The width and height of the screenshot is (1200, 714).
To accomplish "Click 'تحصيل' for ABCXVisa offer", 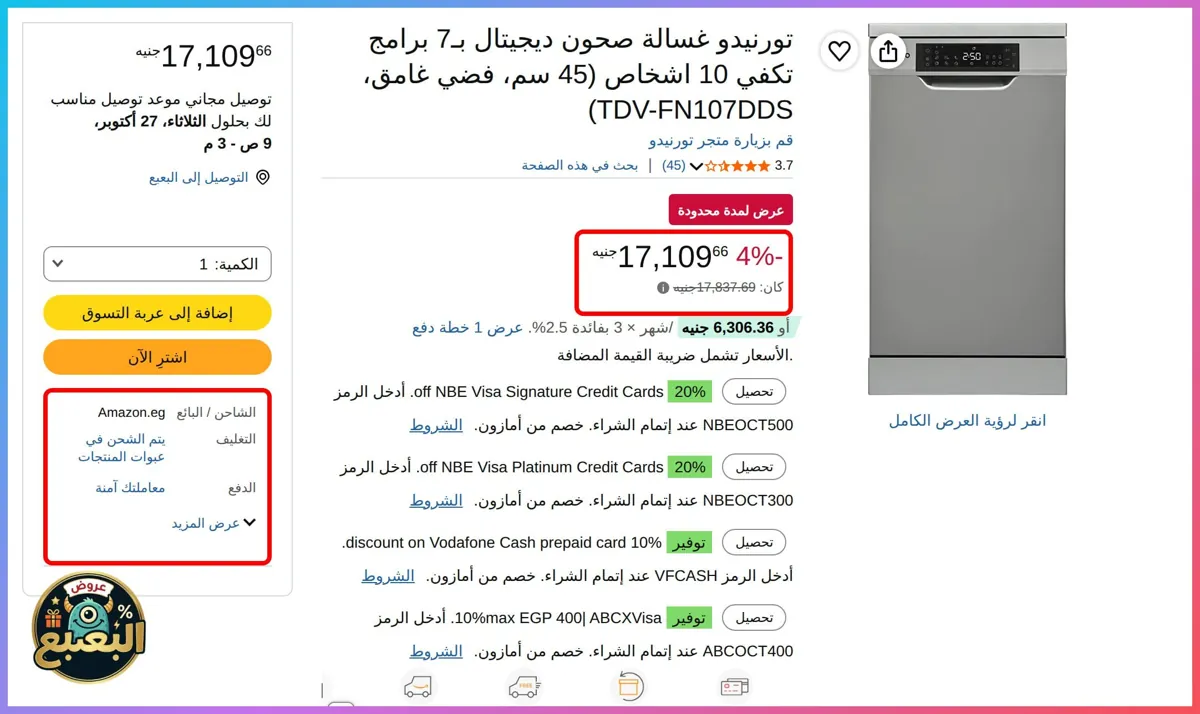I will pos(755,618).
